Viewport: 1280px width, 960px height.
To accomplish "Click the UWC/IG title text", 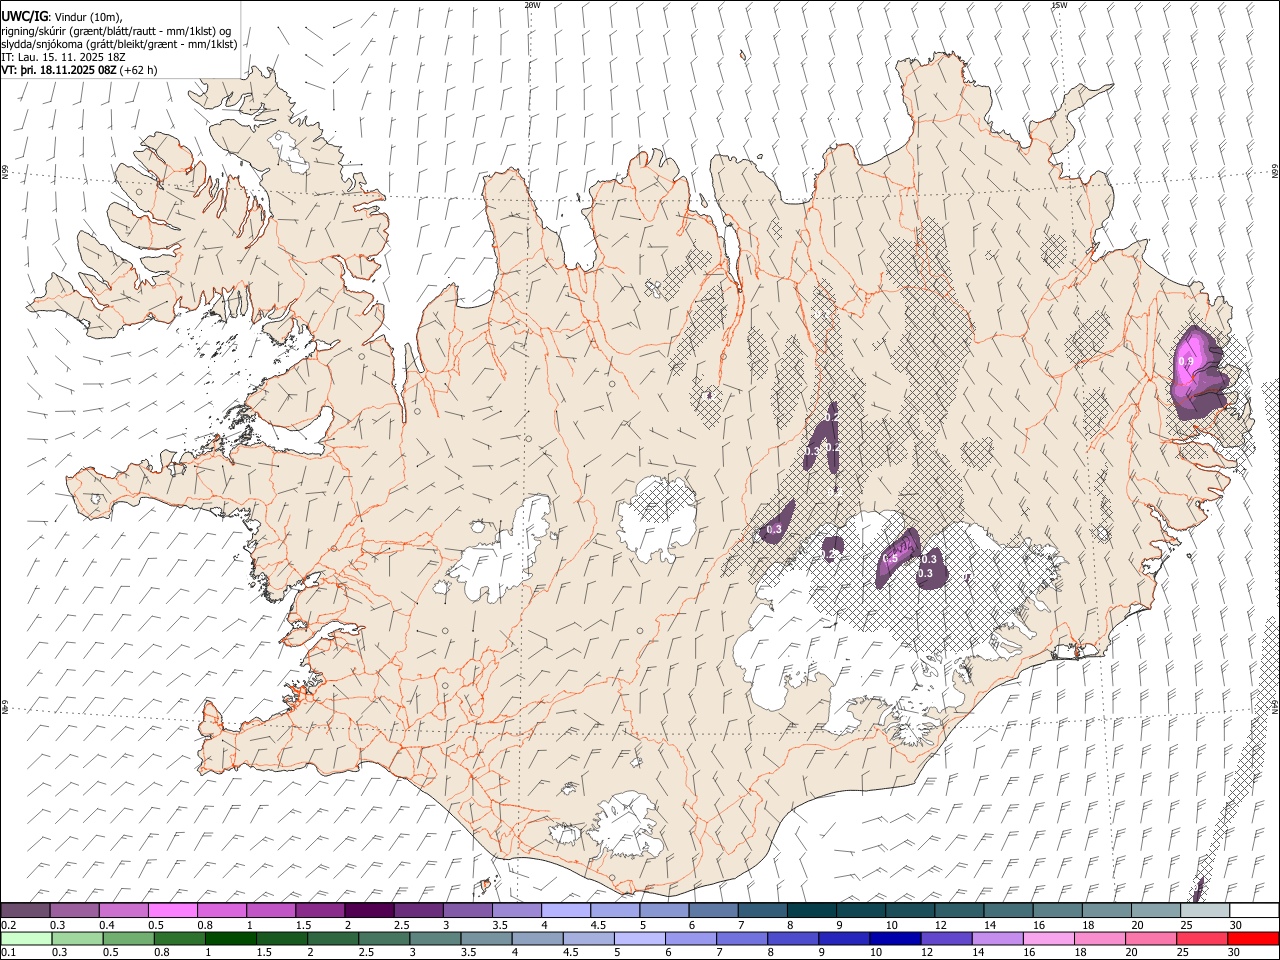I will click(x=24, y=15).
